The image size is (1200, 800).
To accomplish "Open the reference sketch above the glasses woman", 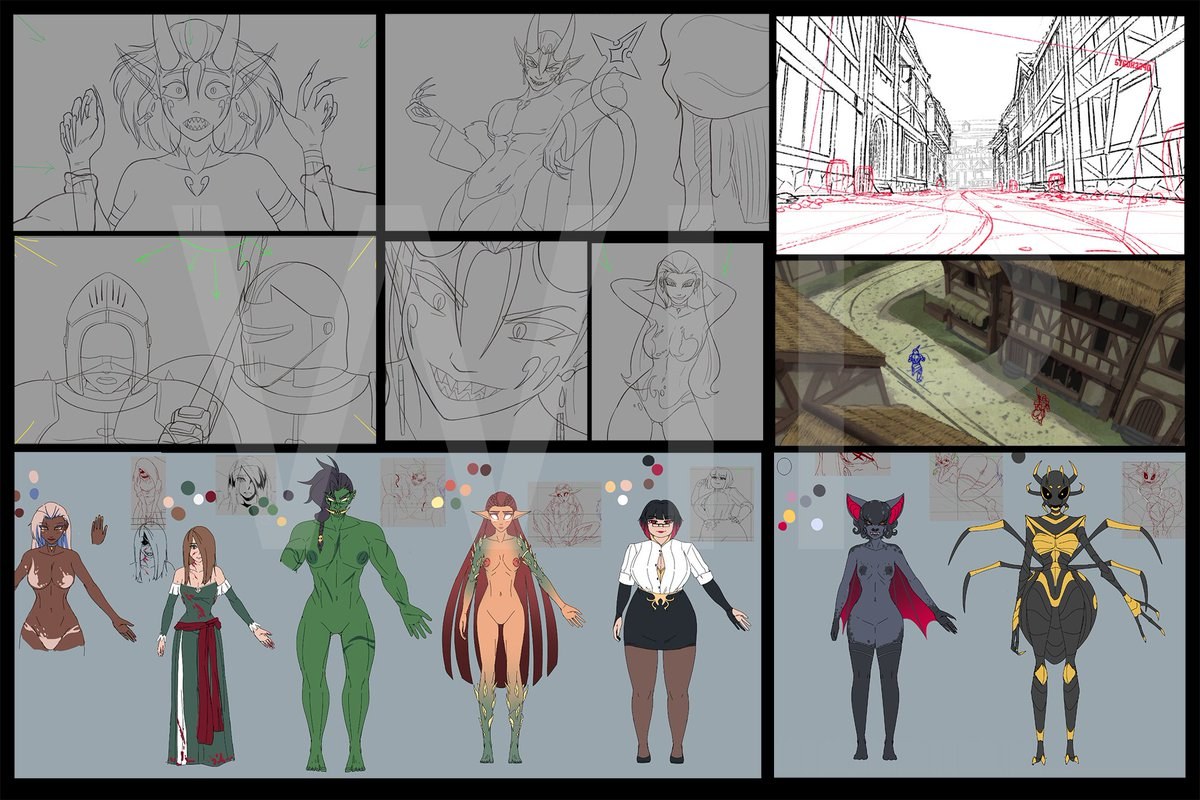I will 720,503.
